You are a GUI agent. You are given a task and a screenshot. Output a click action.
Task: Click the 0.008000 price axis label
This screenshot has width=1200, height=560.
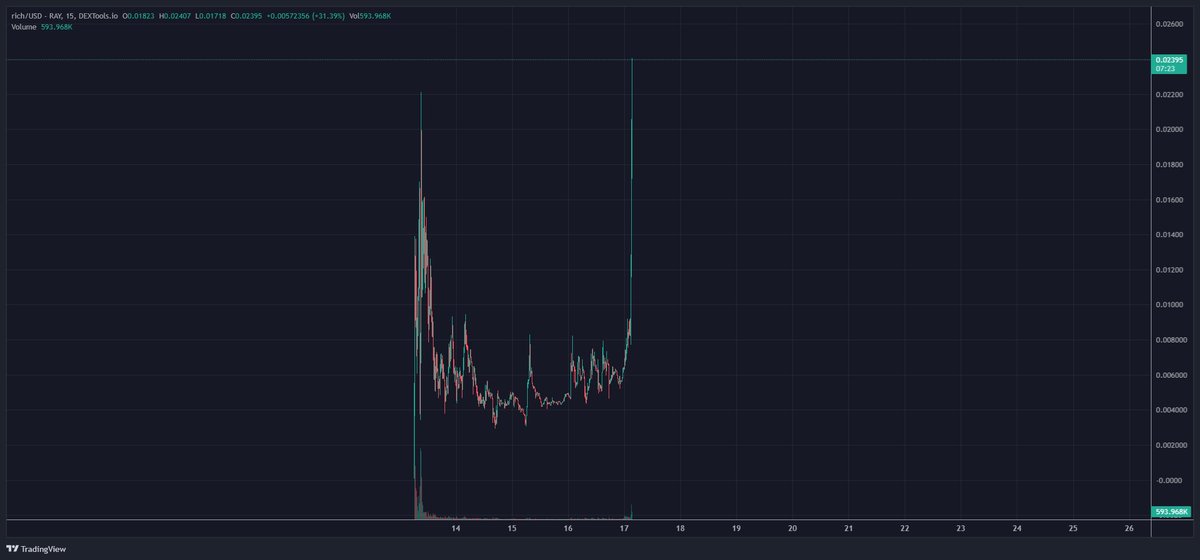(1170, 340)
